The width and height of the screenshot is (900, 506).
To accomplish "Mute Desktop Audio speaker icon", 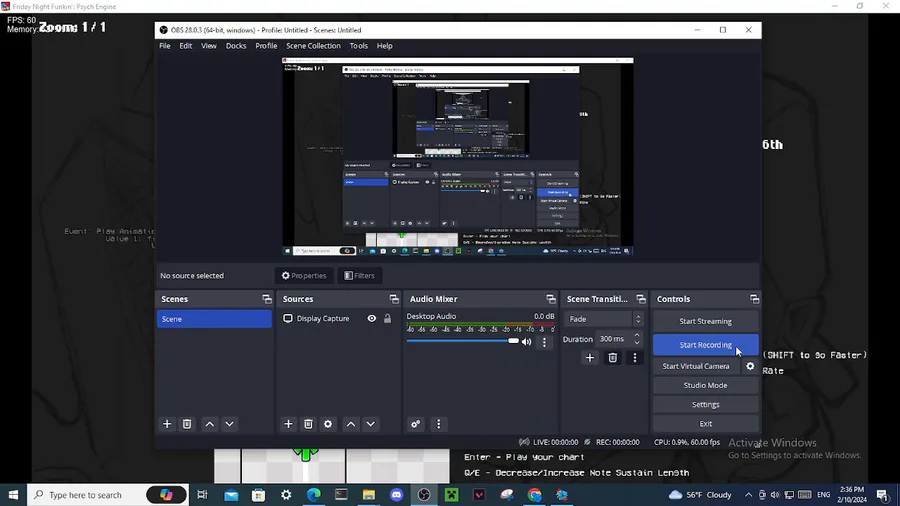I will (526, 342).
